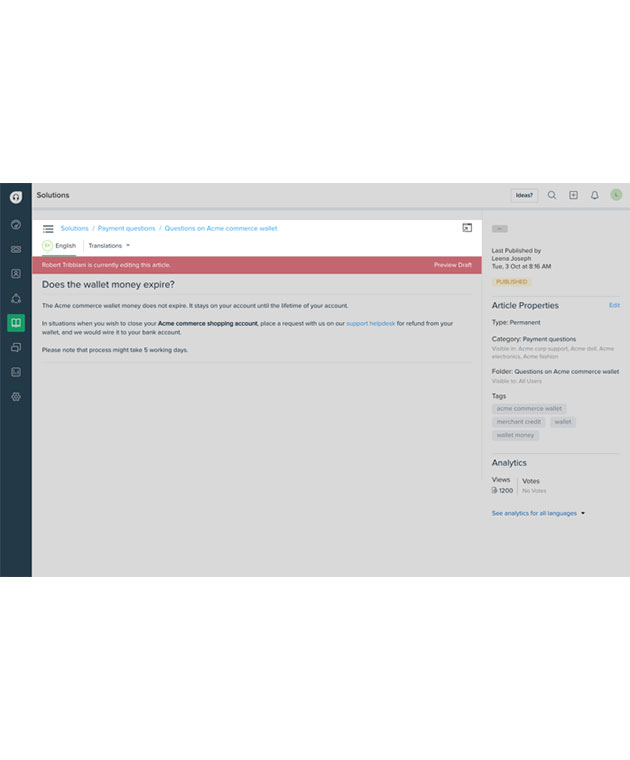This screenshot has width=630, height=760.
Task: Open the Dashboard sidebar icon
Action: [16, 224]
